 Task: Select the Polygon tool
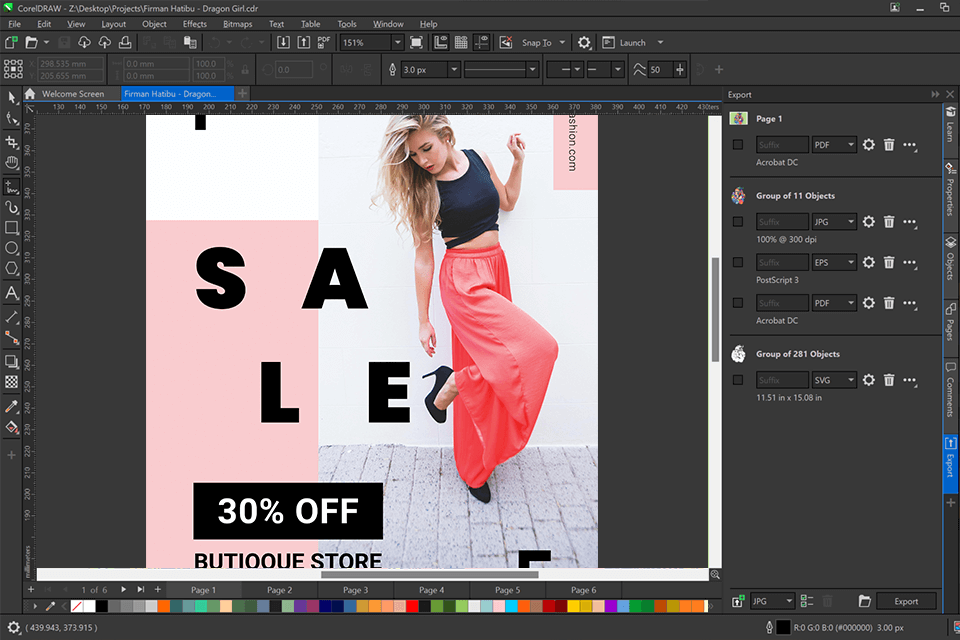click(x=12, y=269)
